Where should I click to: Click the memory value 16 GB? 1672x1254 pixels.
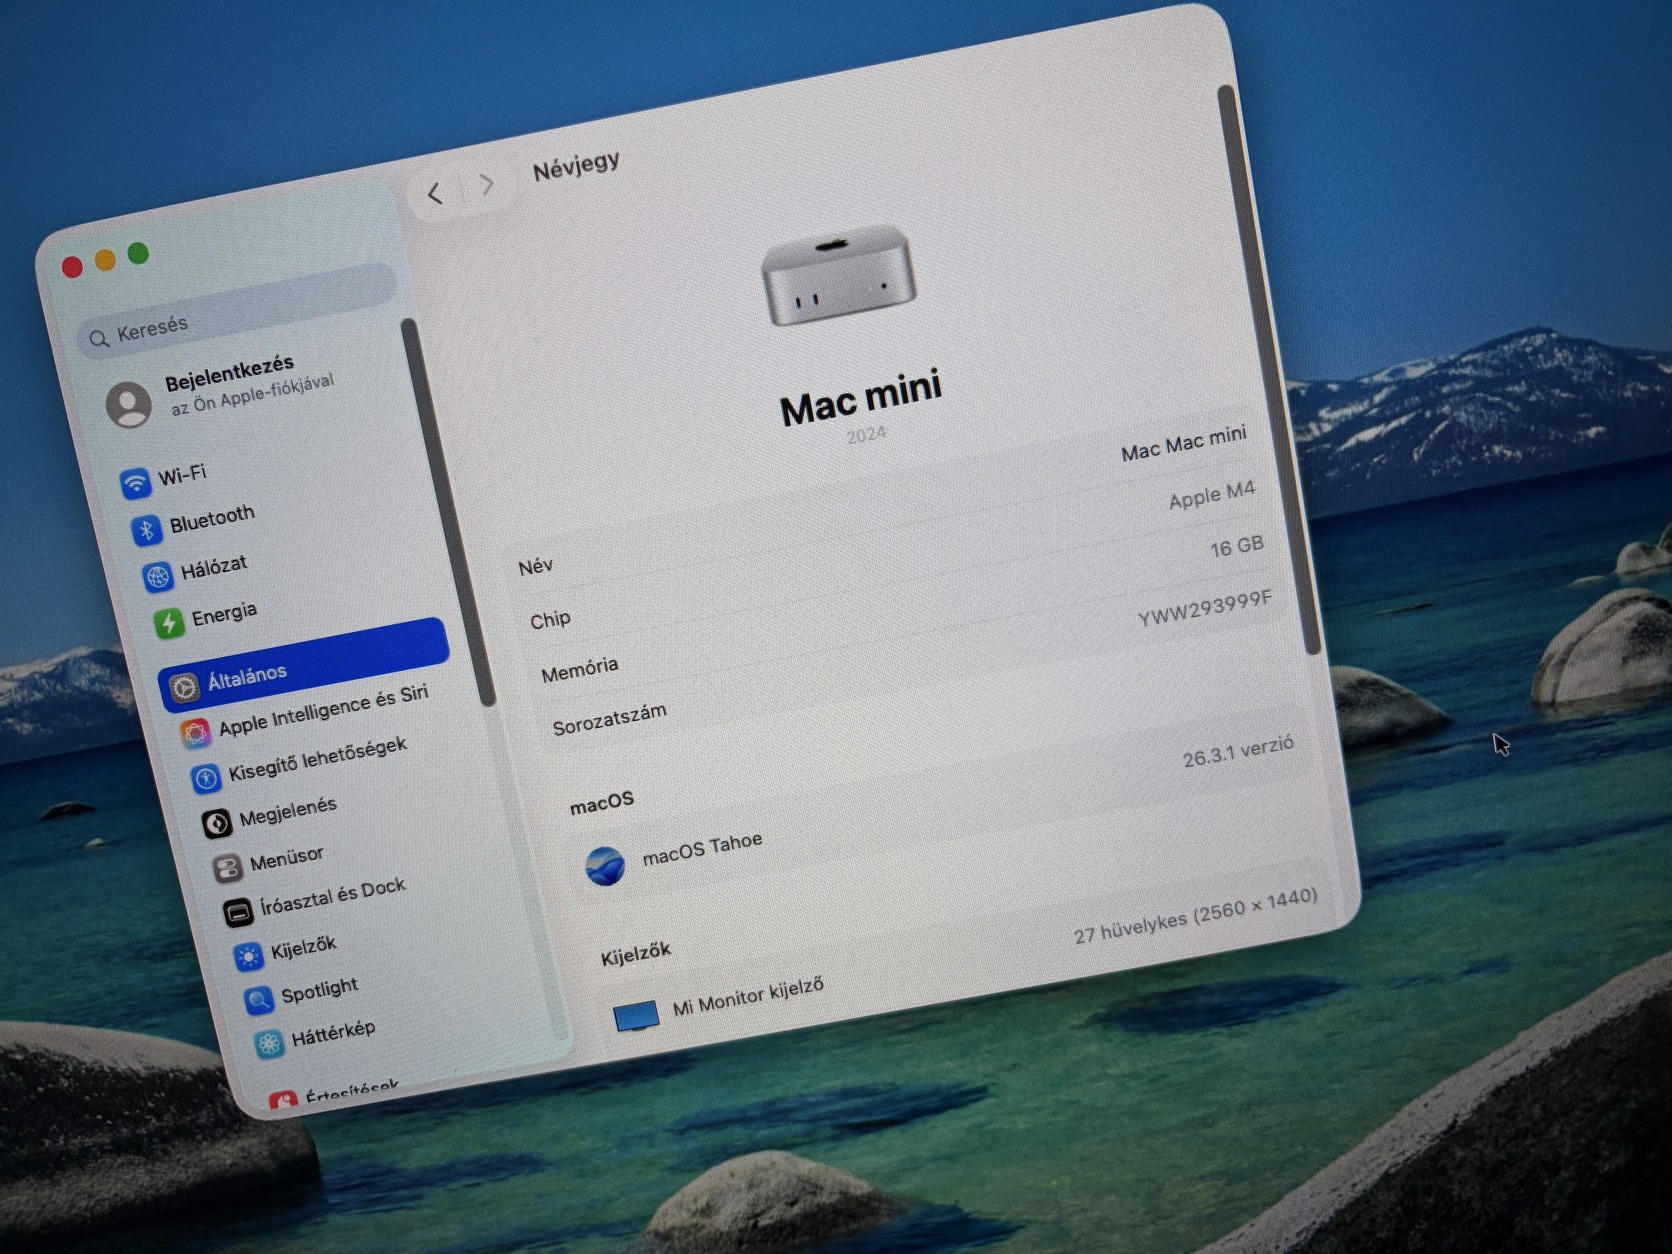pos(1236,547)
